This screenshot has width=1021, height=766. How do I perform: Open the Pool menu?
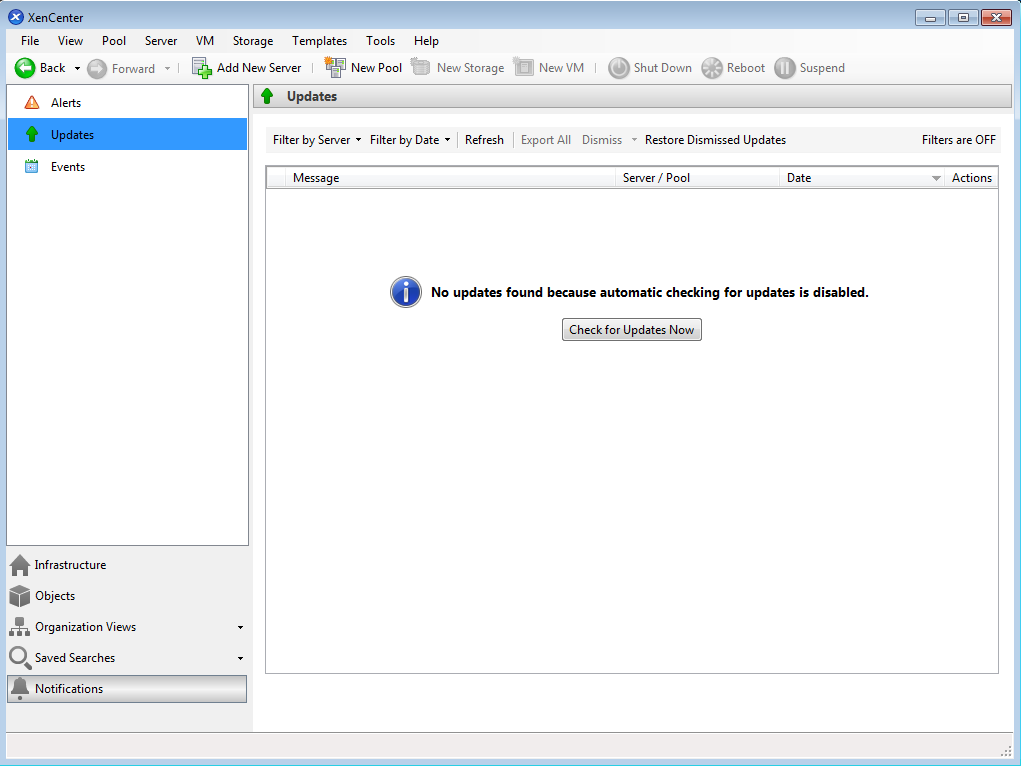(x=114, y=41)
